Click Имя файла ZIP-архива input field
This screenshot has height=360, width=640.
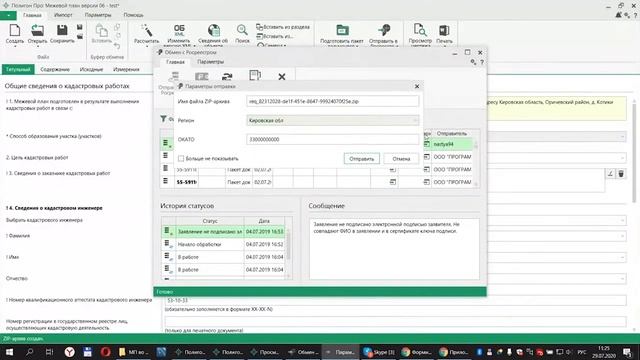point(333,101)
